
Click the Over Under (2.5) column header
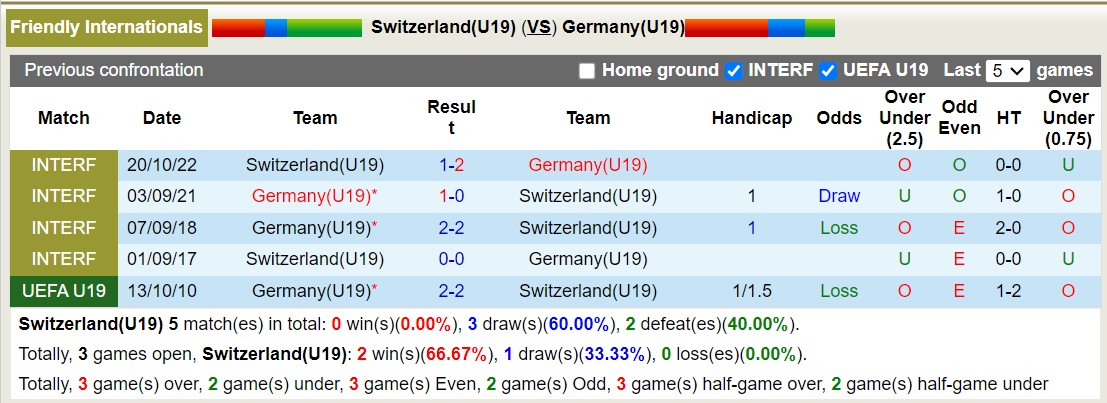(904, 118)
